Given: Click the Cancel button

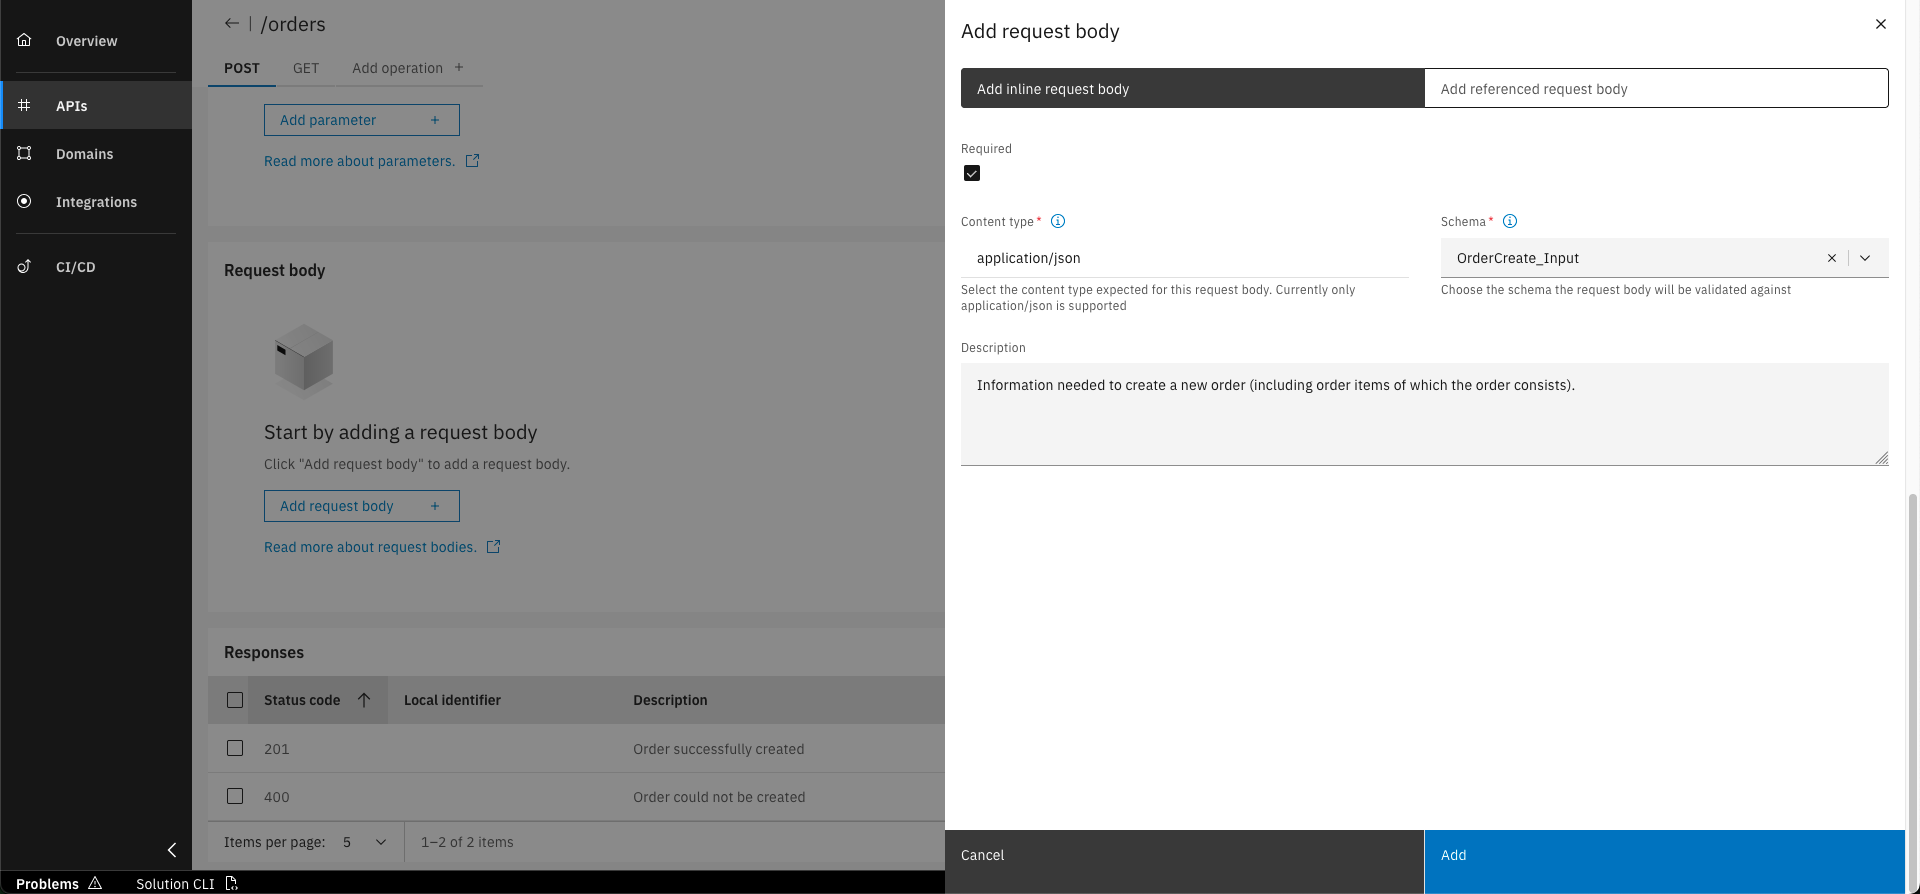Looking at the screenshot, I should (x=1184, y=862).
